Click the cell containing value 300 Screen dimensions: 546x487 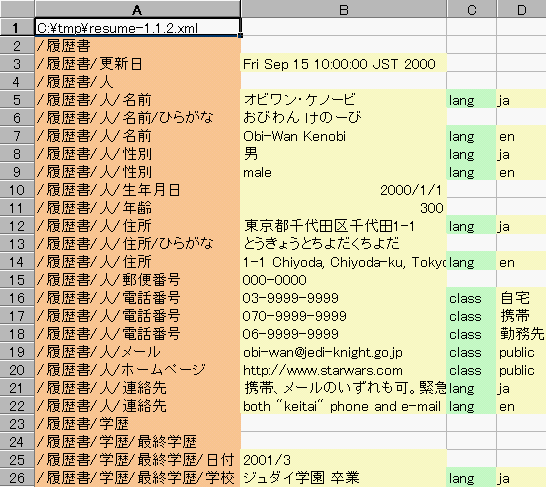pos(343,208)
